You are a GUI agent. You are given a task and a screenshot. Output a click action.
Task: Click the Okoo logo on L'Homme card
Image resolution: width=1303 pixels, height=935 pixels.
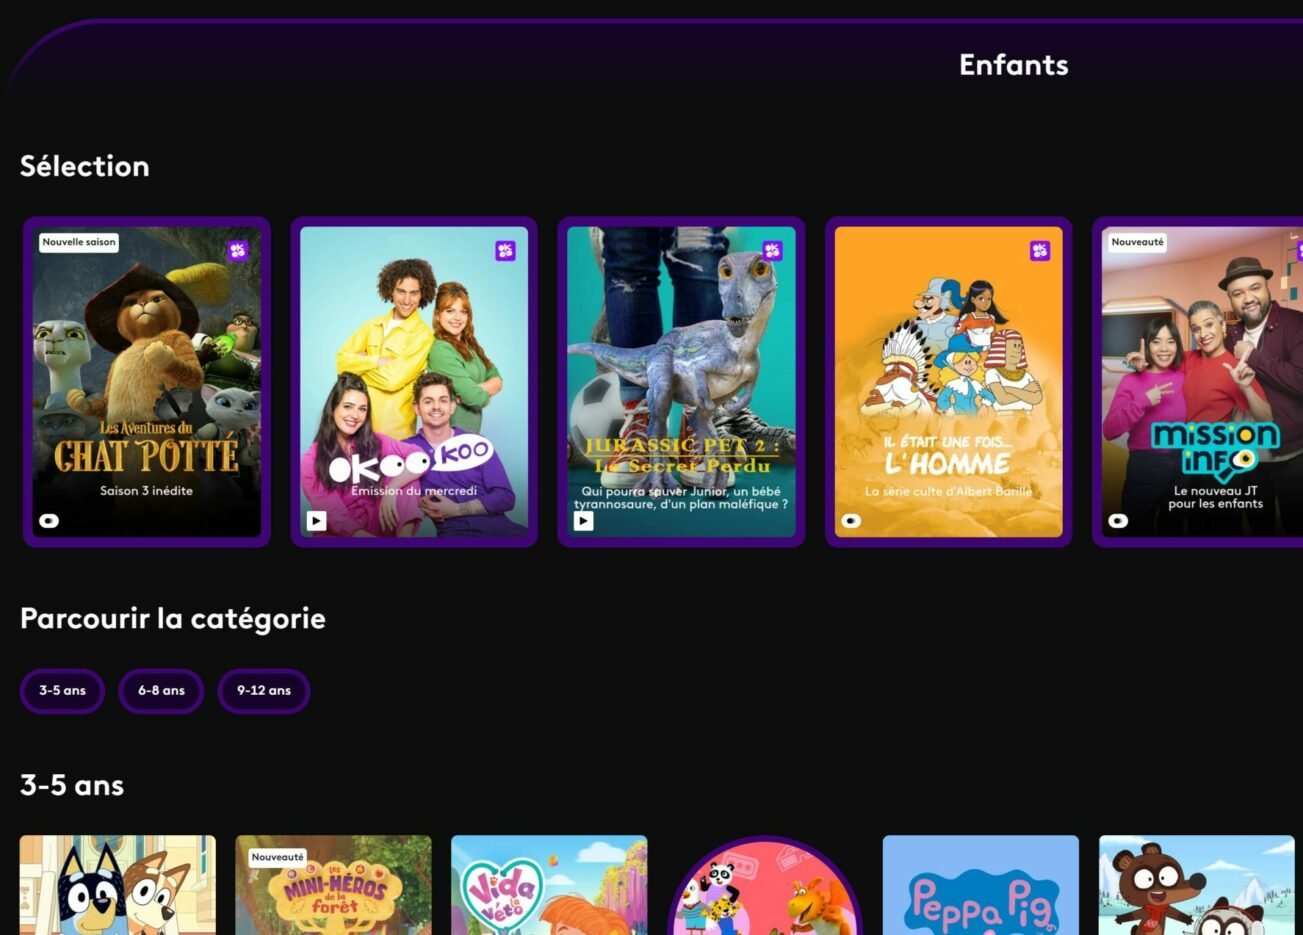[x=1040, y=250]
